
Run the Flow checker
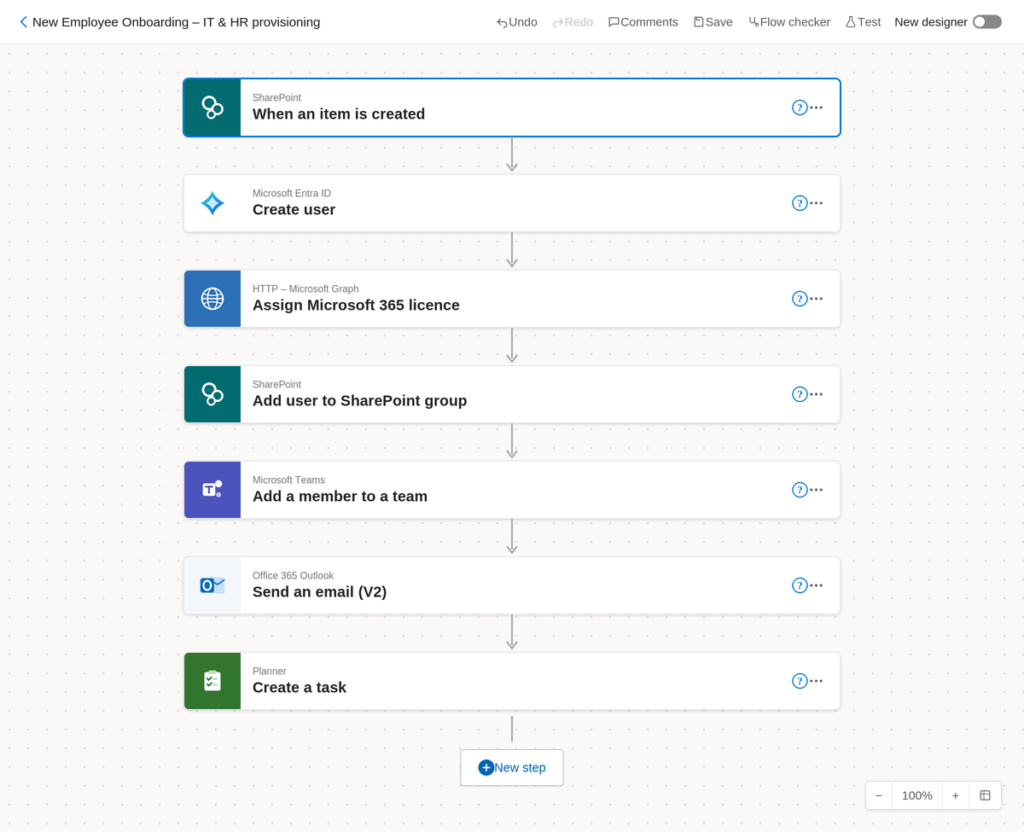click(790, 22)
